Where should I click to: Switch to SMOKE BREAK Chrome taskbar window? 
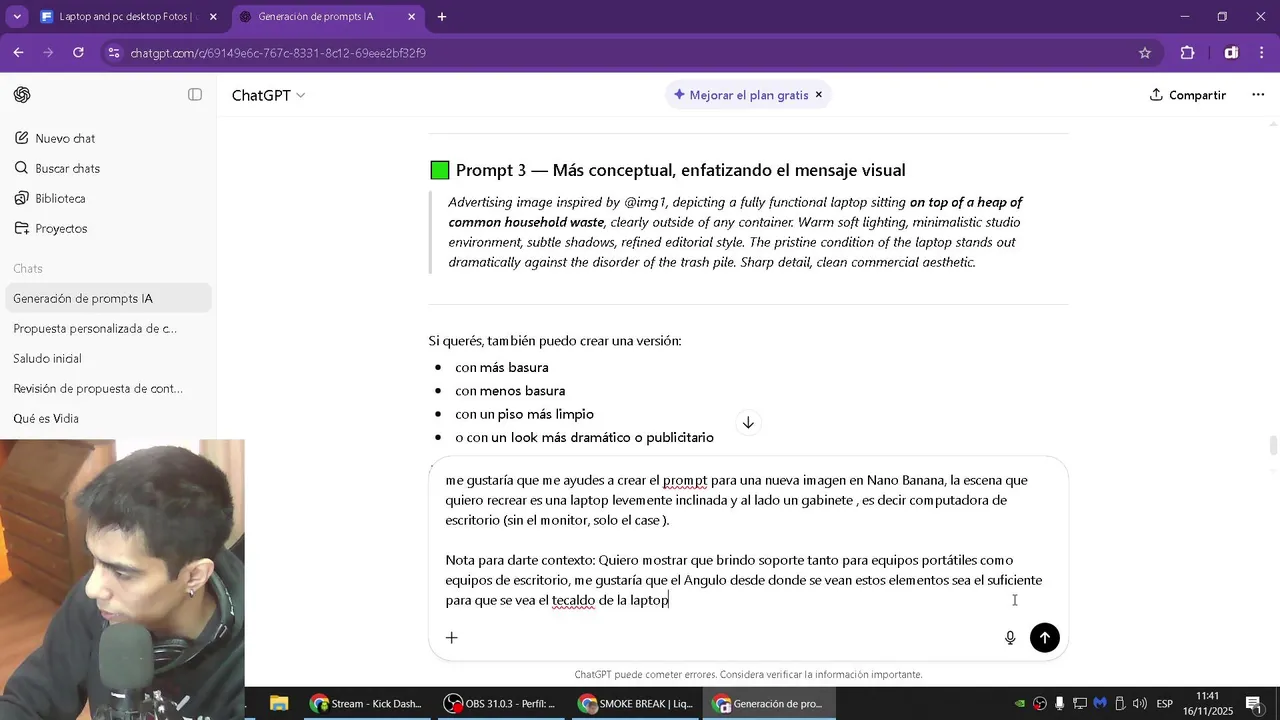(x=636, y=704)
